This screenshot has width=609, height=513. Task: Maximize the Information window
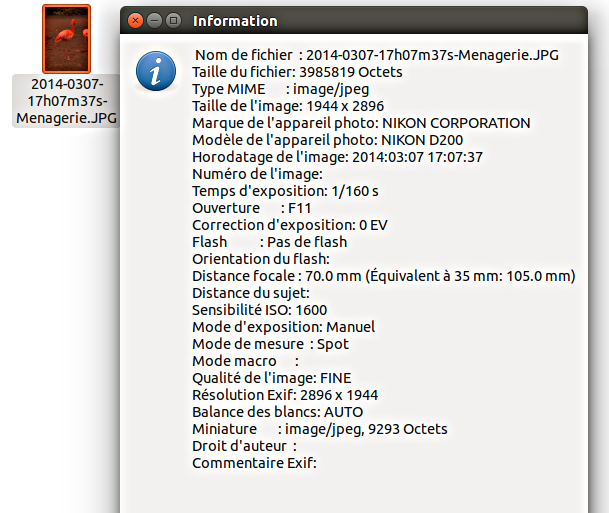point(173,20)
